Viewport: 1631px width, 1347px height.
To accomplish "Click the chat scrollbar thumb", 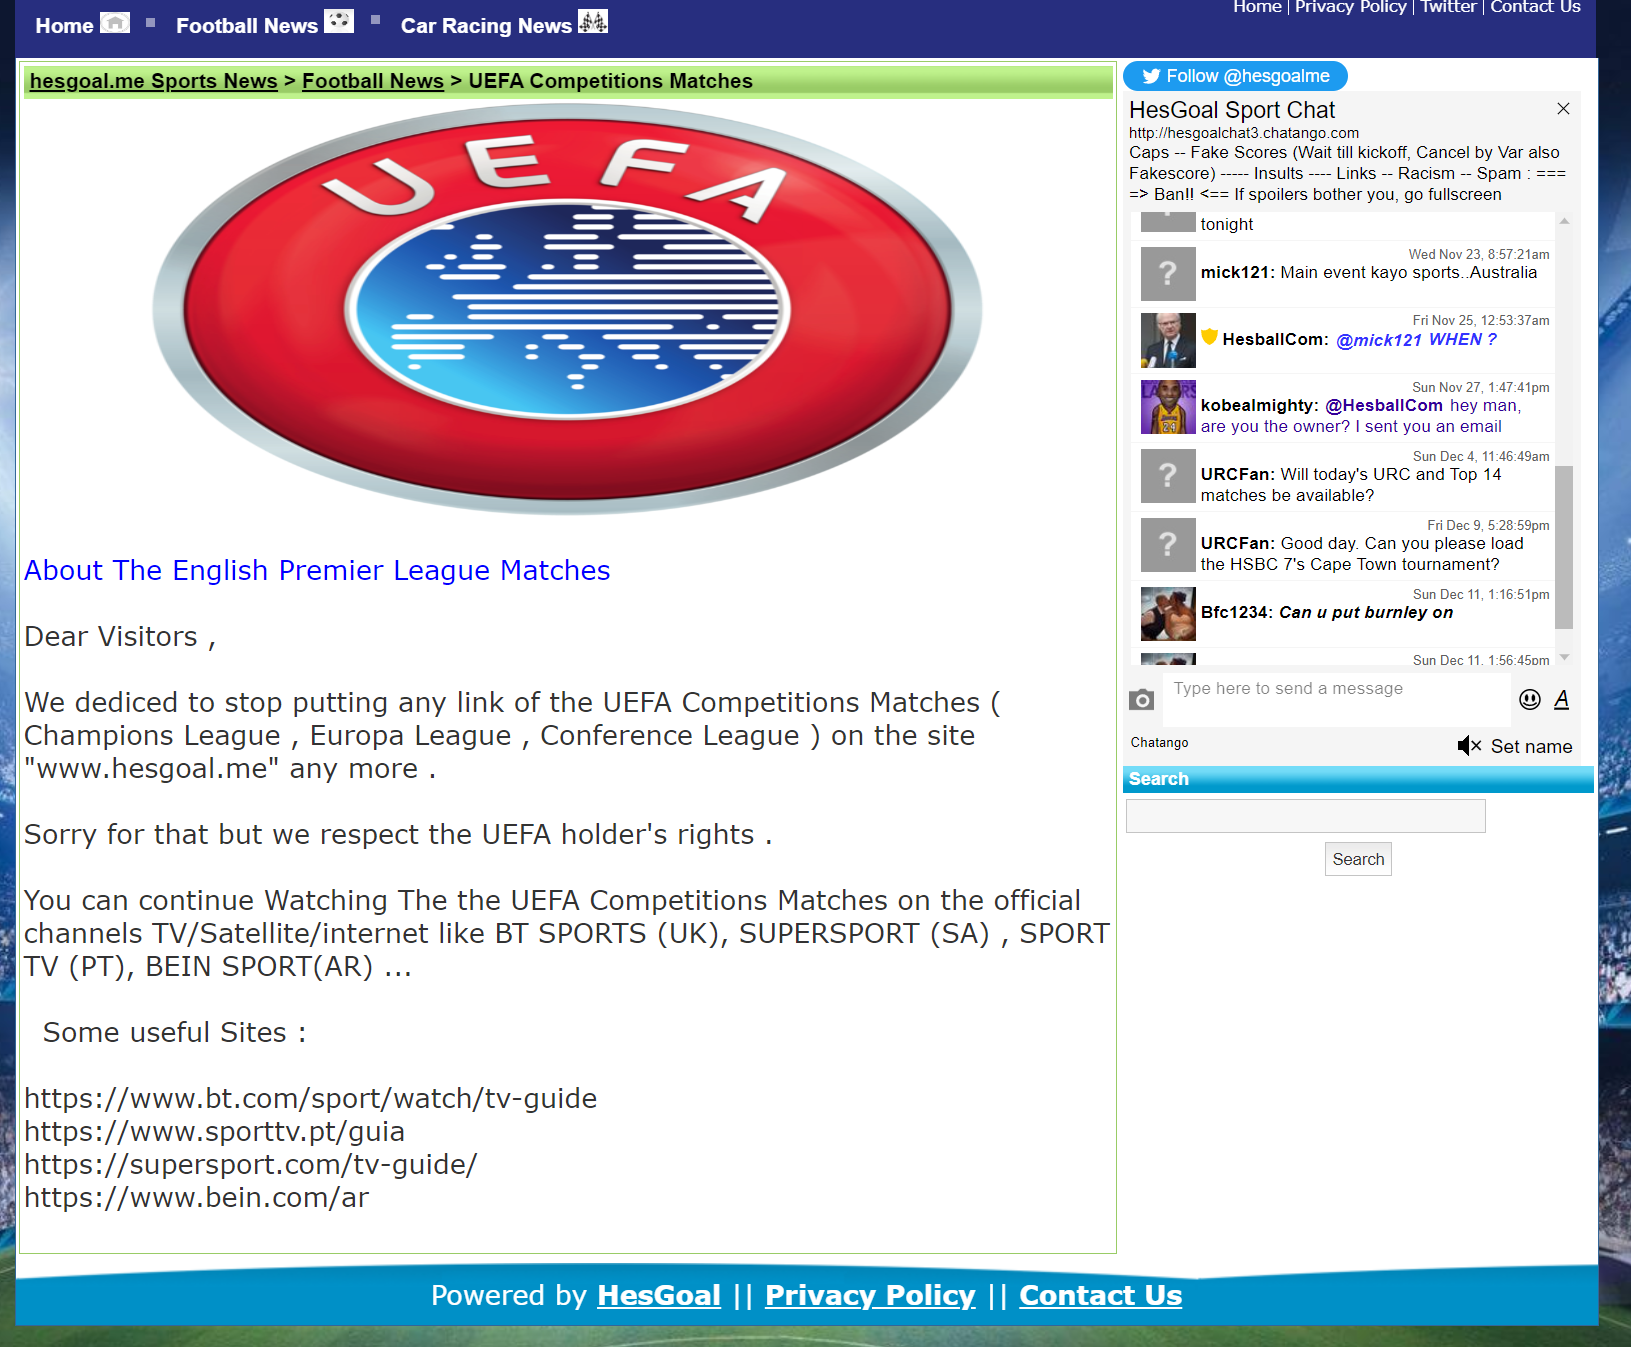I will [x=1564, y=547].
